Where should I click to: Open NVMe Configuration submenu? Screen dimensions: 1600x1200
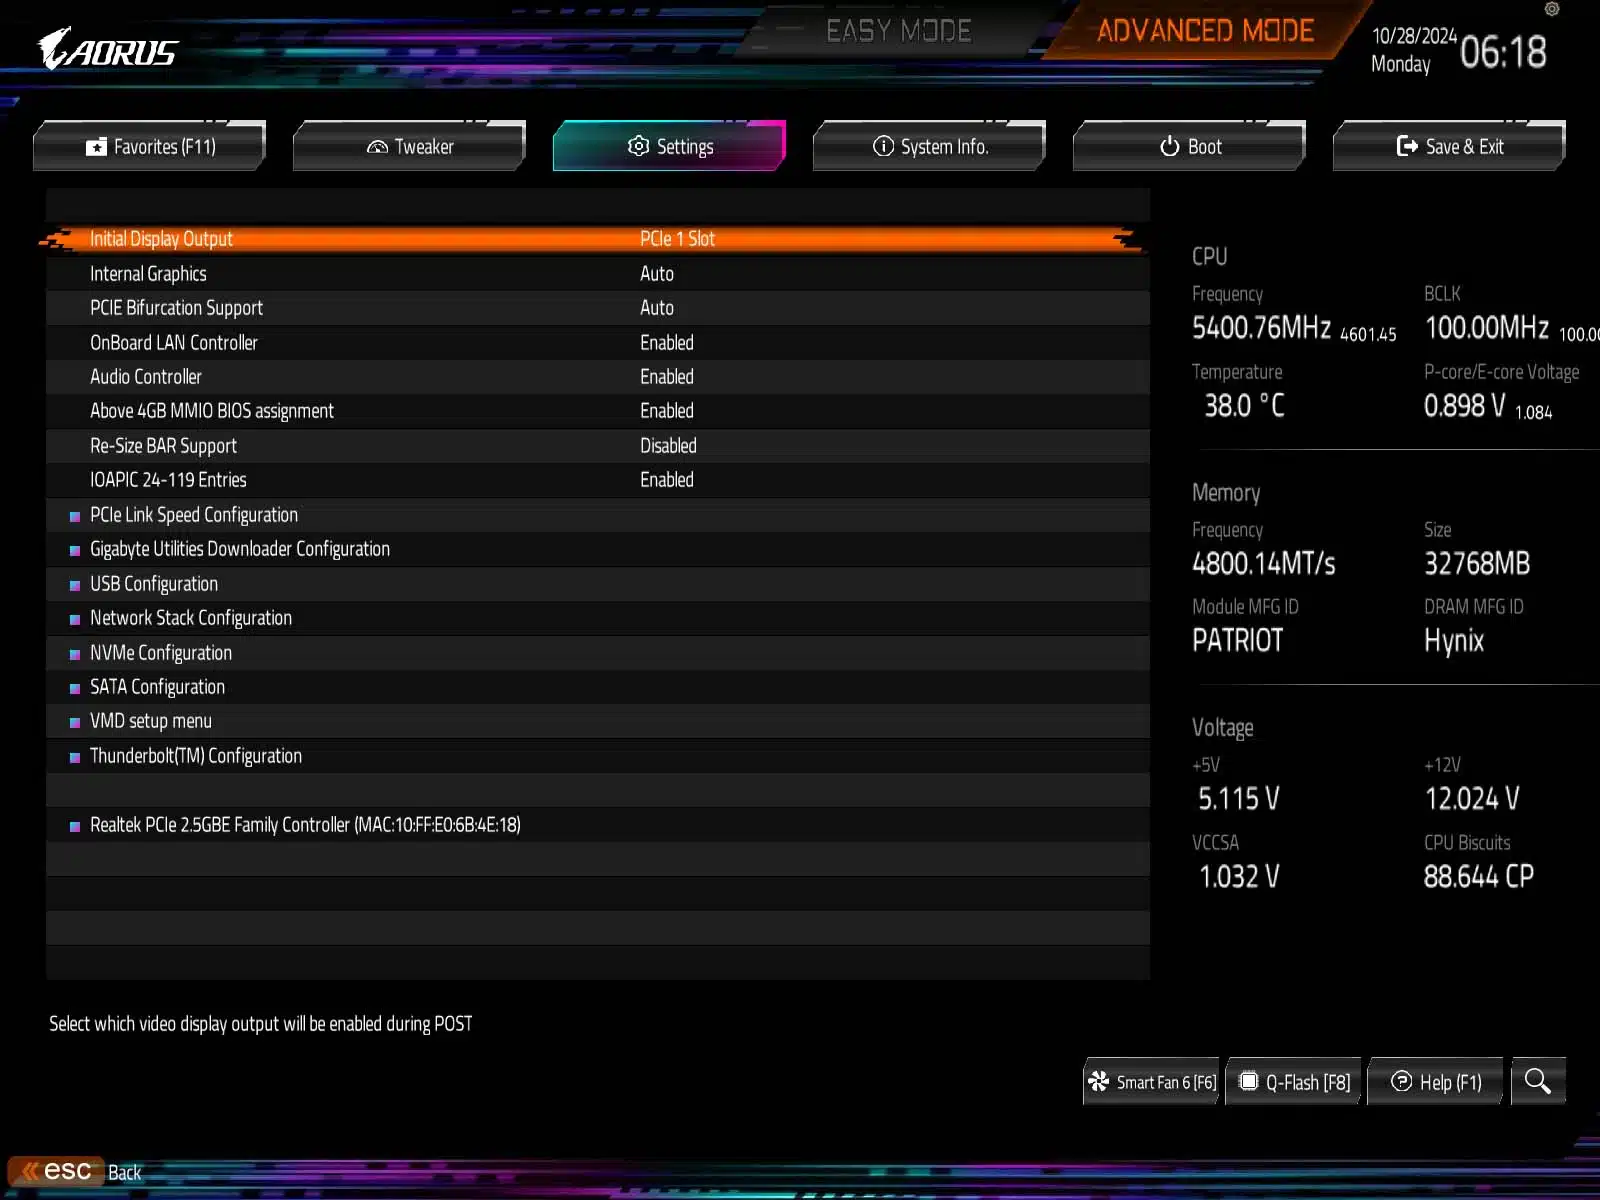[x=161, y=653]
